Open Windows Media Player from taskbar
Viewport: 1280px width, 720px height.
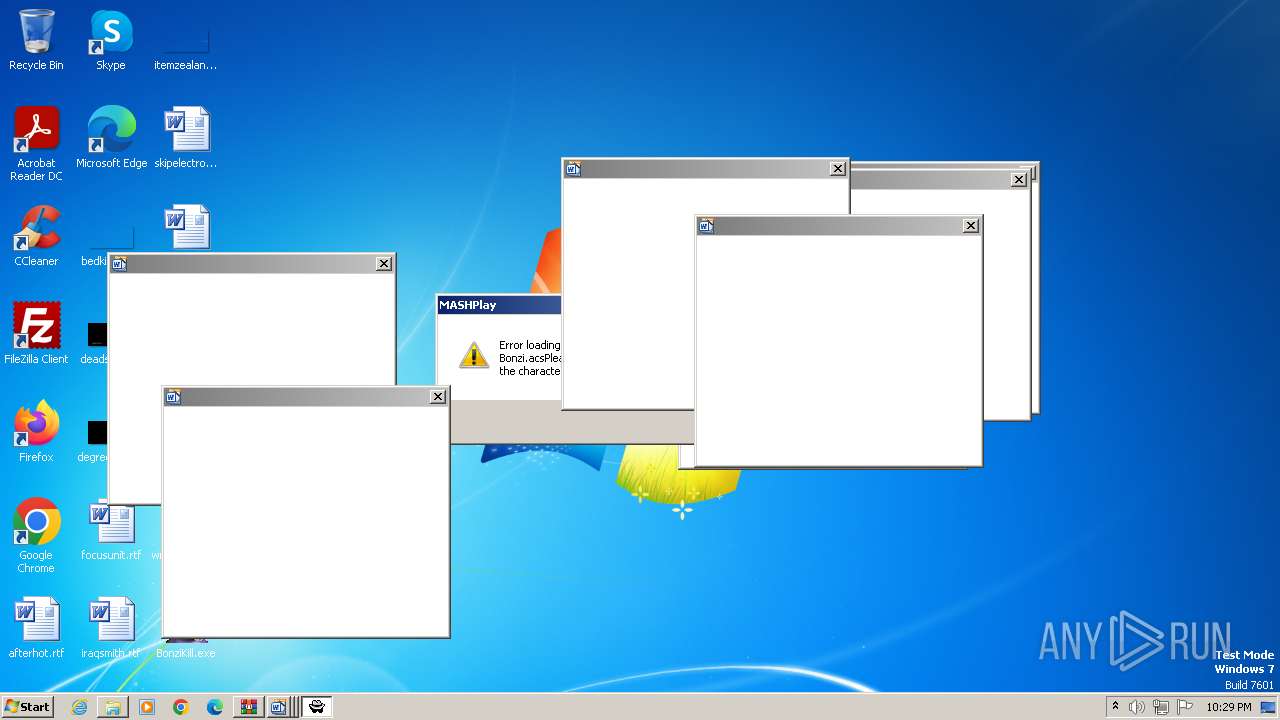coord(147,707)
